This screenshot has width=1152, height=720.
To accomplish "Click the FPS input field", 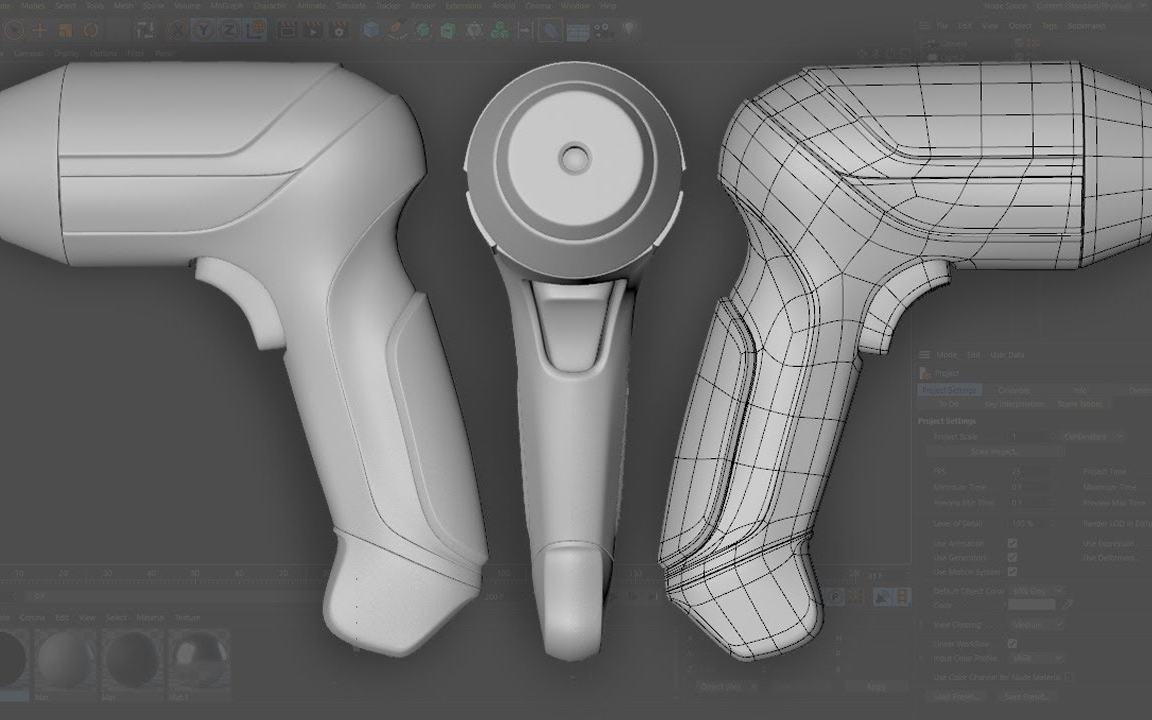I will [1032, 471].
